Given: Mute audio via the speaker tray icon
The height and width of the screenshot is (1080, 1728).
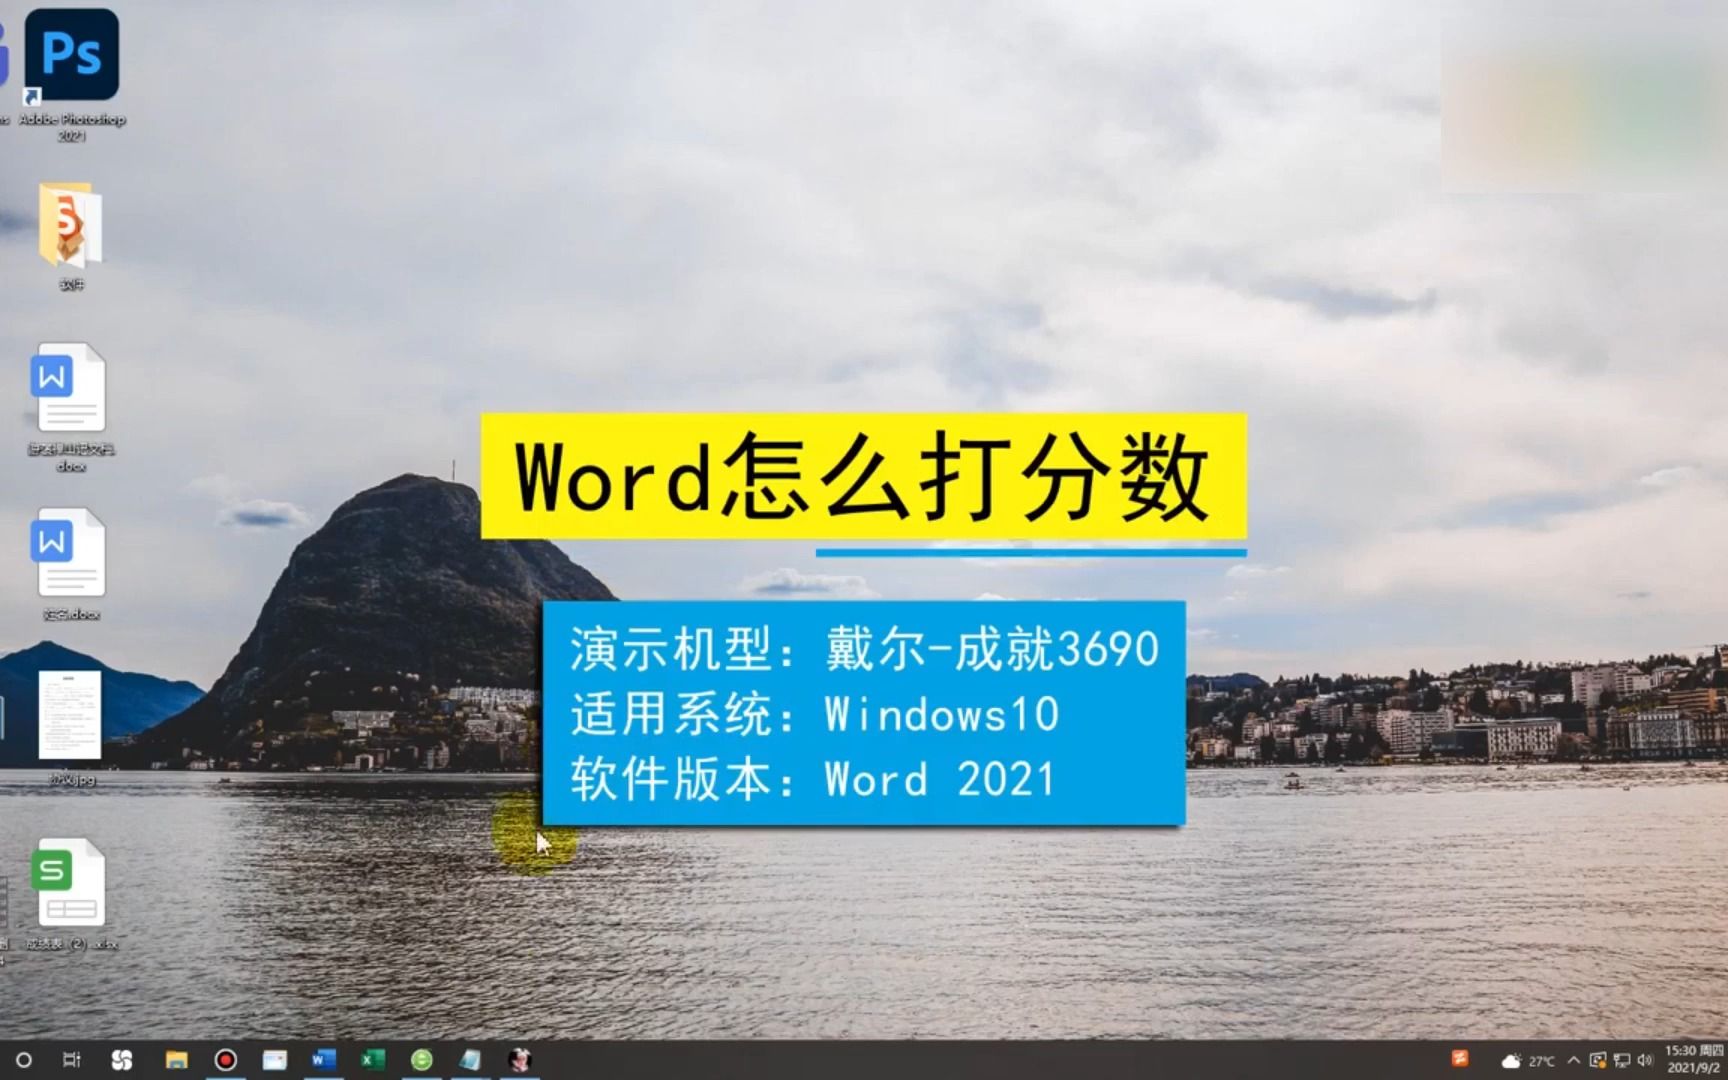Looking at the screenshot, I should (1644, 1060).
